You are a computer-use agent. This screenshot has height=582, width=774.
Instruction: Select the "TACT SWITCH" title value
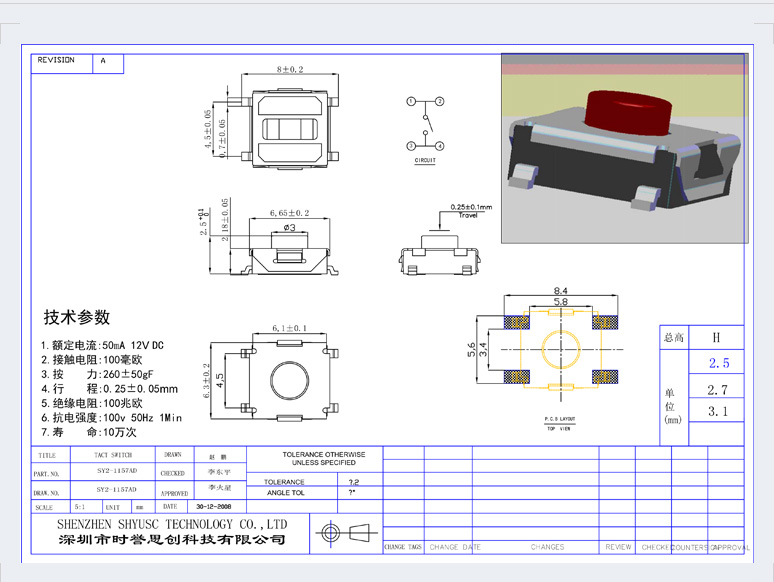tap(113, 455)
